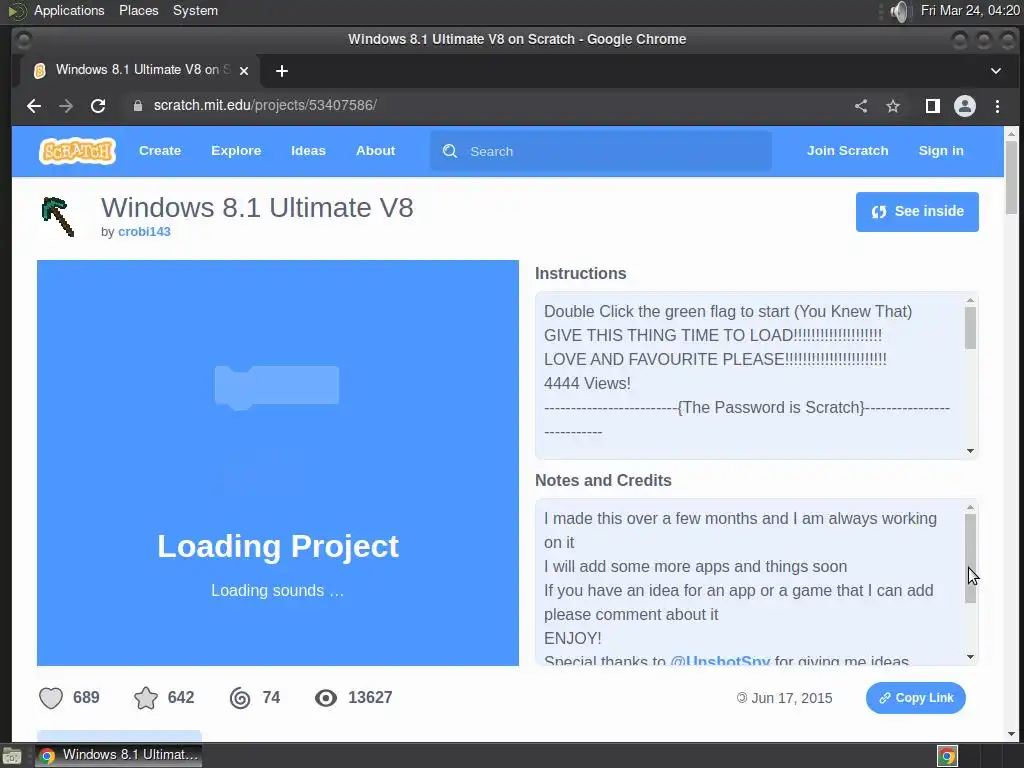
Task: Click Sign in link
Action: 941,151
